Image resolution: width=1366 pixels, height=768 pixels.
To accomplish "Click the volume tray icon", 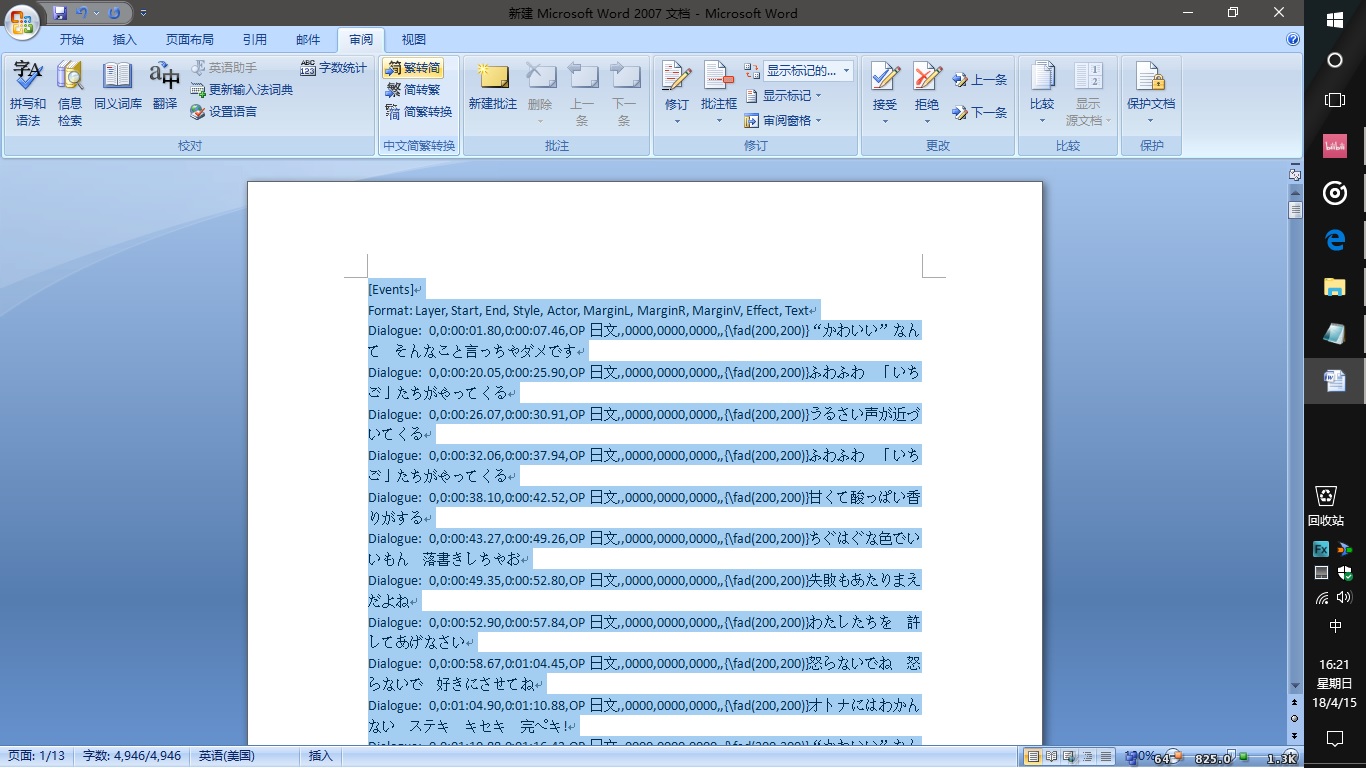I will point(1345,598).
